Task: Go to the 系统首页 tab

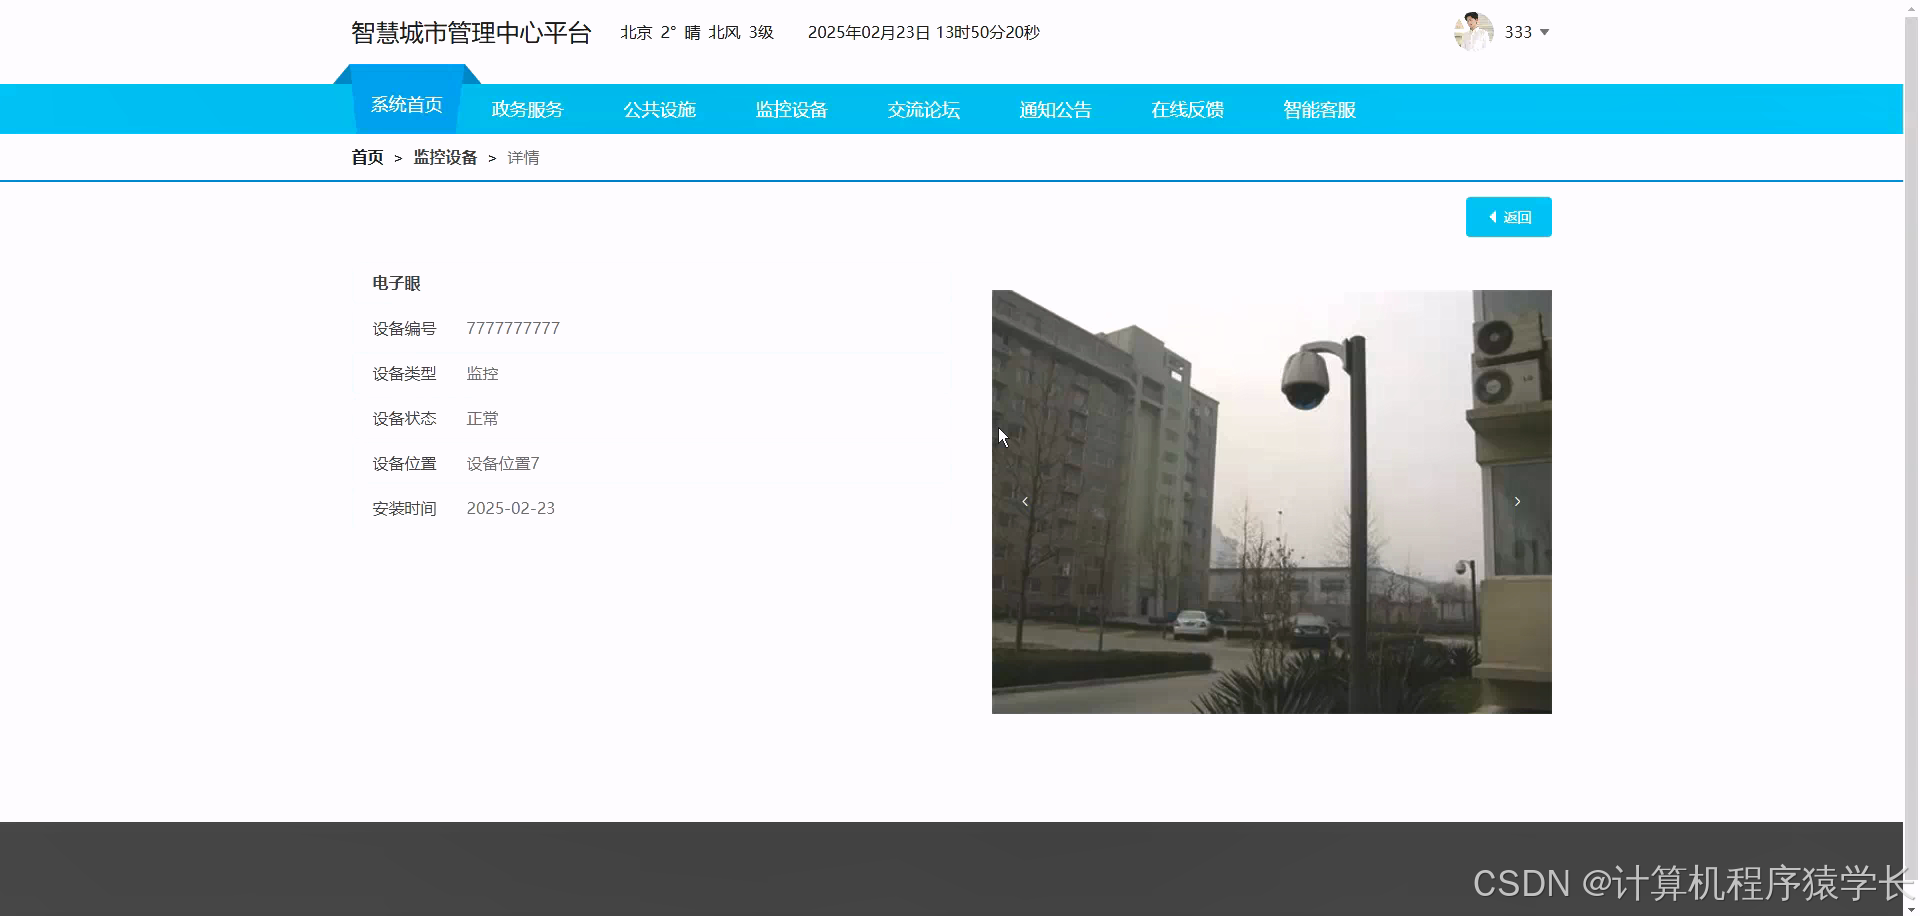Action: tap(407, 104)
